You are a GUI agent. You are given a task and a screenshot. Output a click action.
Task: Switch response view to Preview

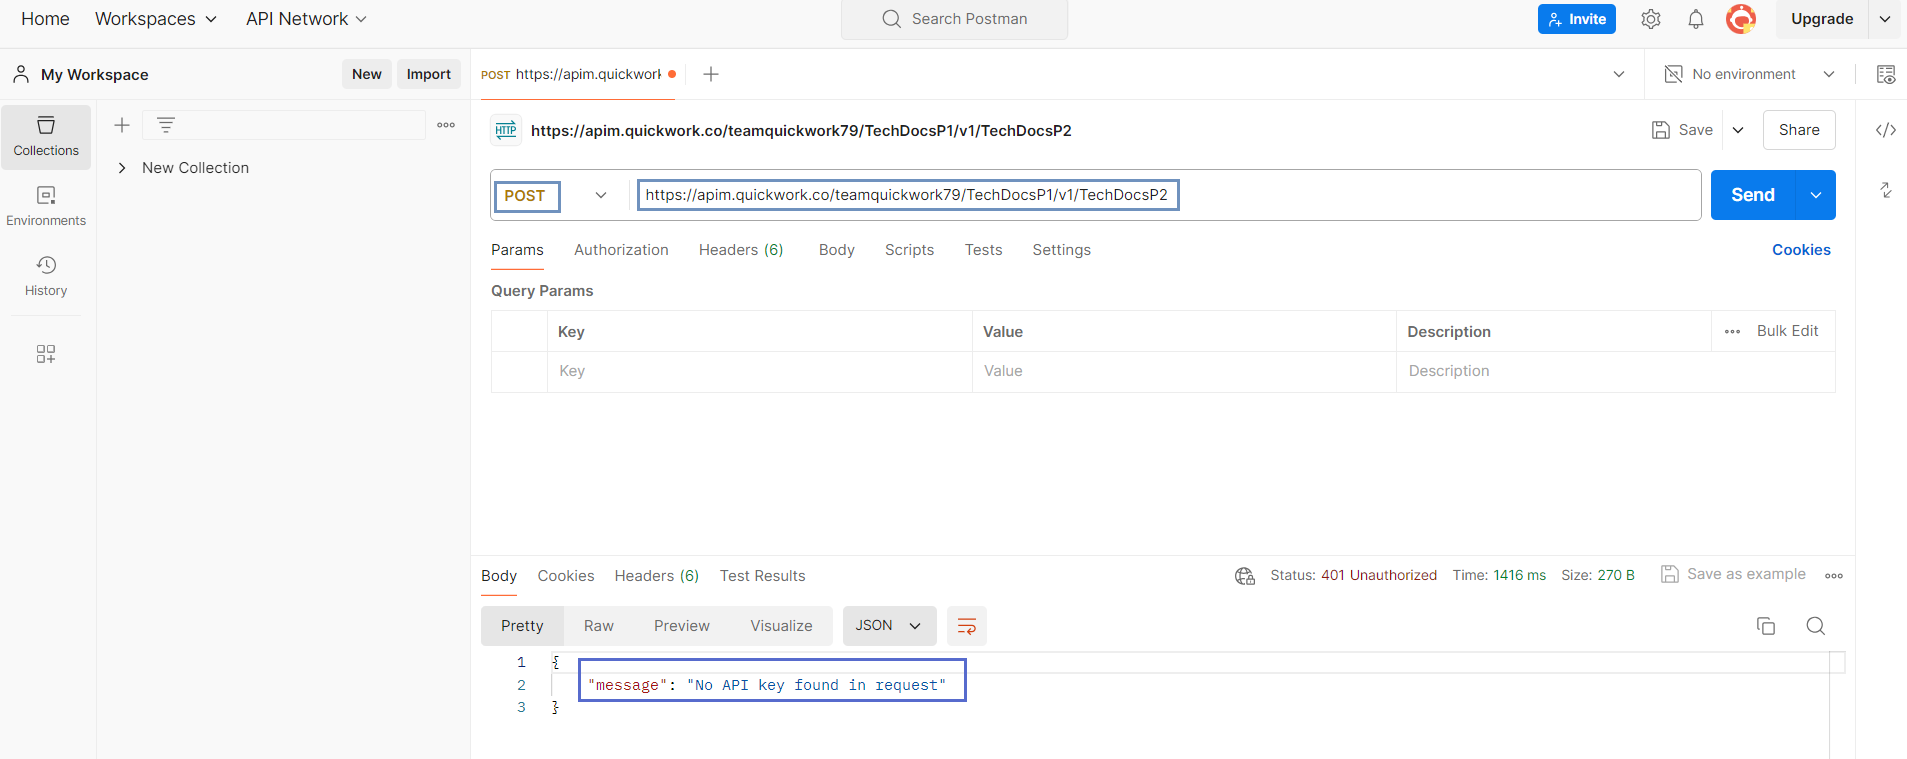pyautogui.click(x=682, y=626)
